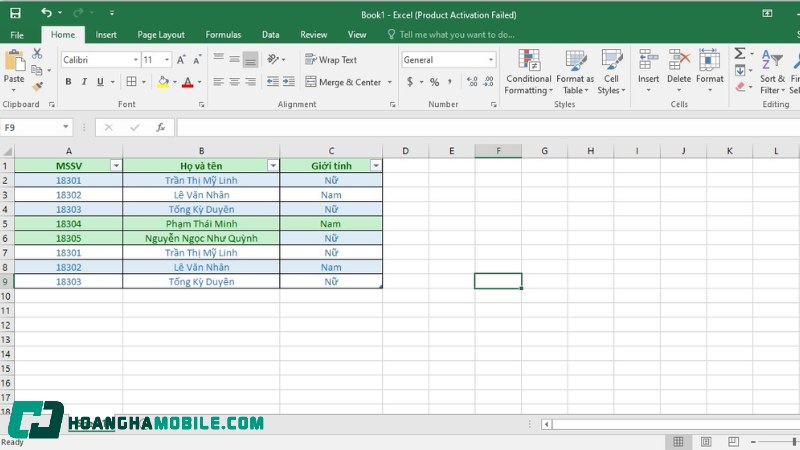
Task: Apply the Borders icon
Action: coord(131,82)
